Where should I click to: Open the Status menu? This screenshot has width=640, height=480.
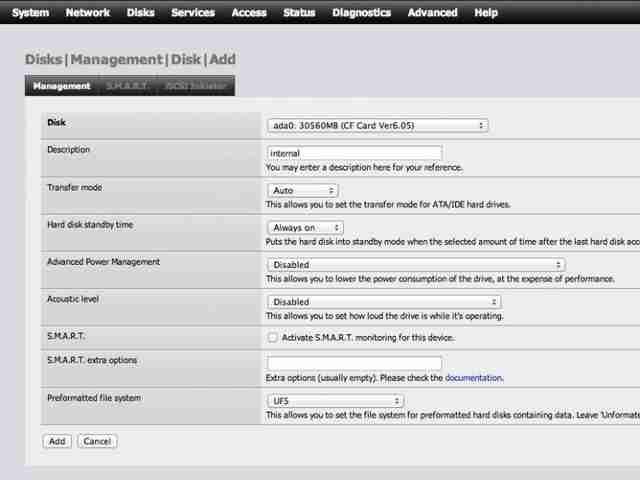(x=299, y=13)
